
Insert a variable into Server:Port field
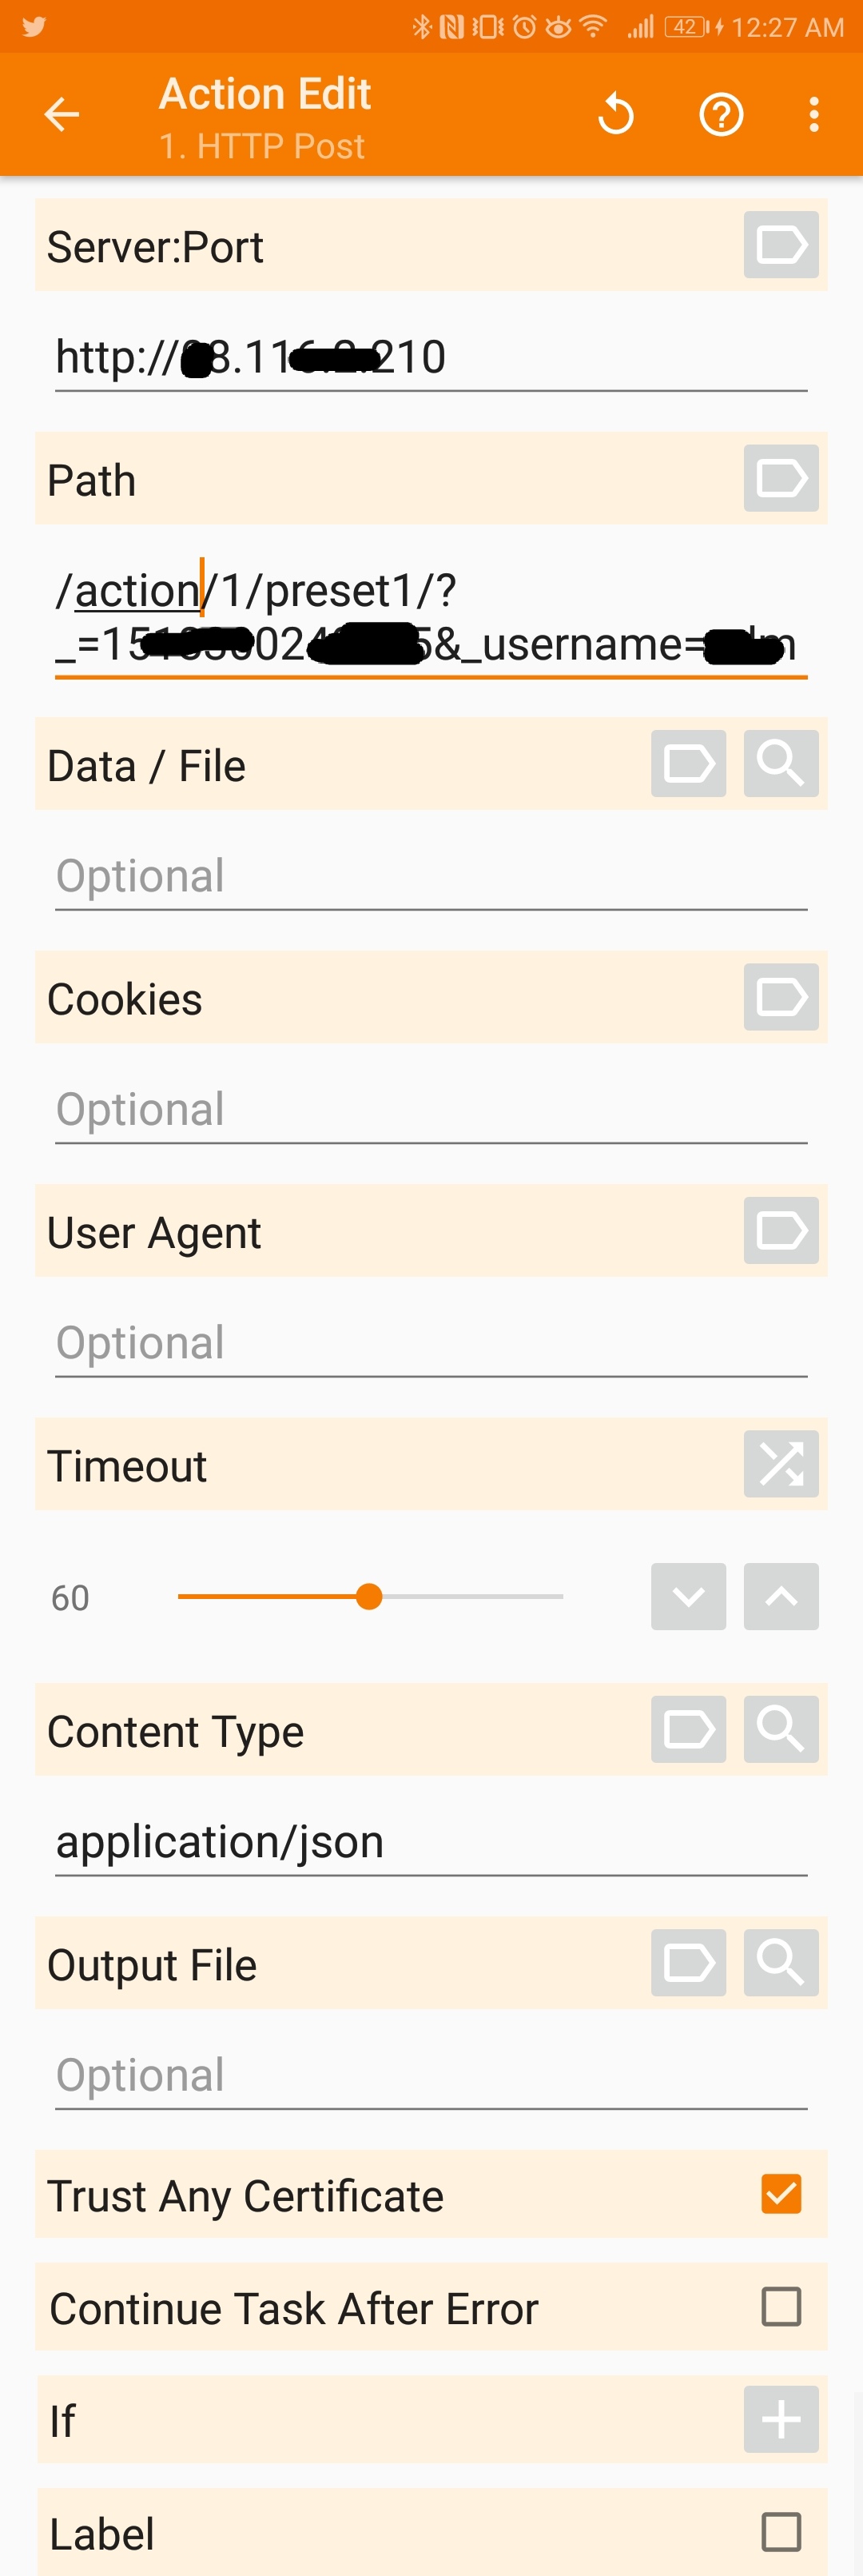coord(780,245)
